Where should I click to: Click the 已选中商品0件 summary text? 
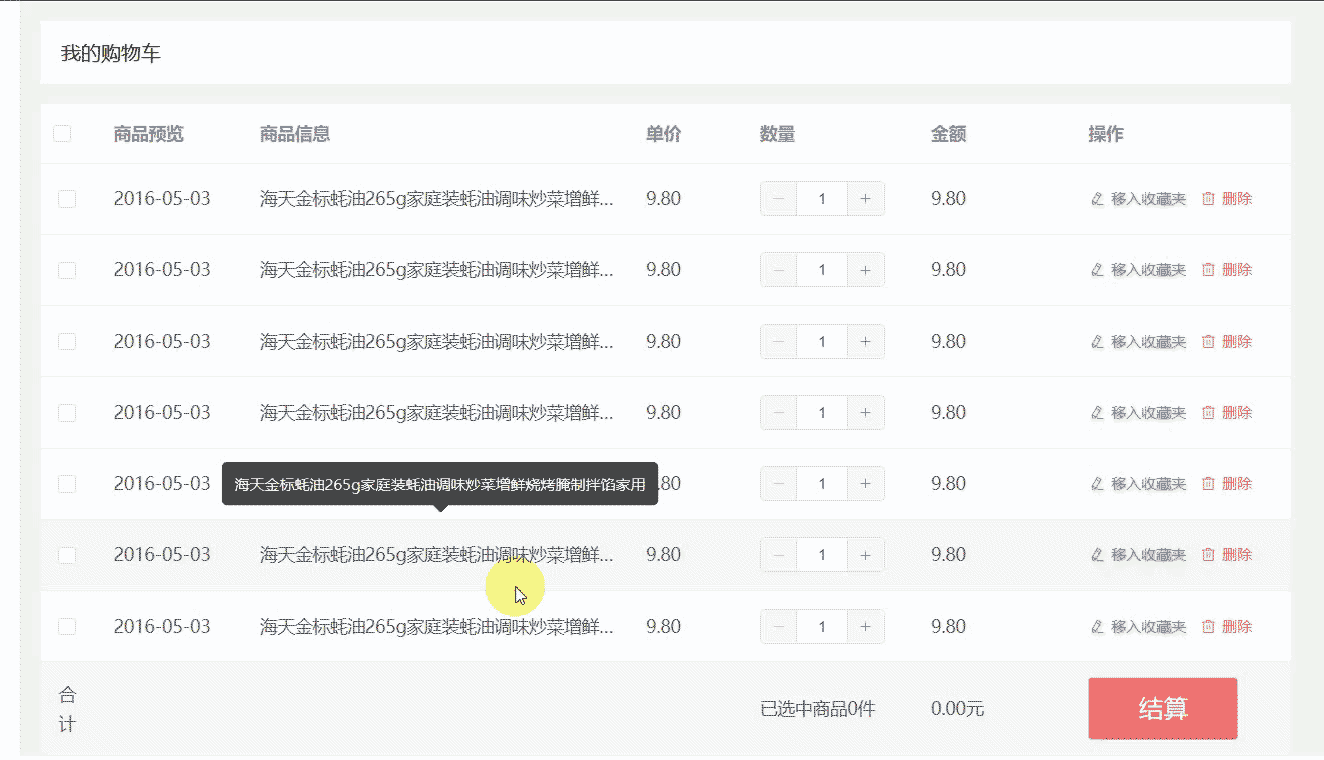pos(818,709)
